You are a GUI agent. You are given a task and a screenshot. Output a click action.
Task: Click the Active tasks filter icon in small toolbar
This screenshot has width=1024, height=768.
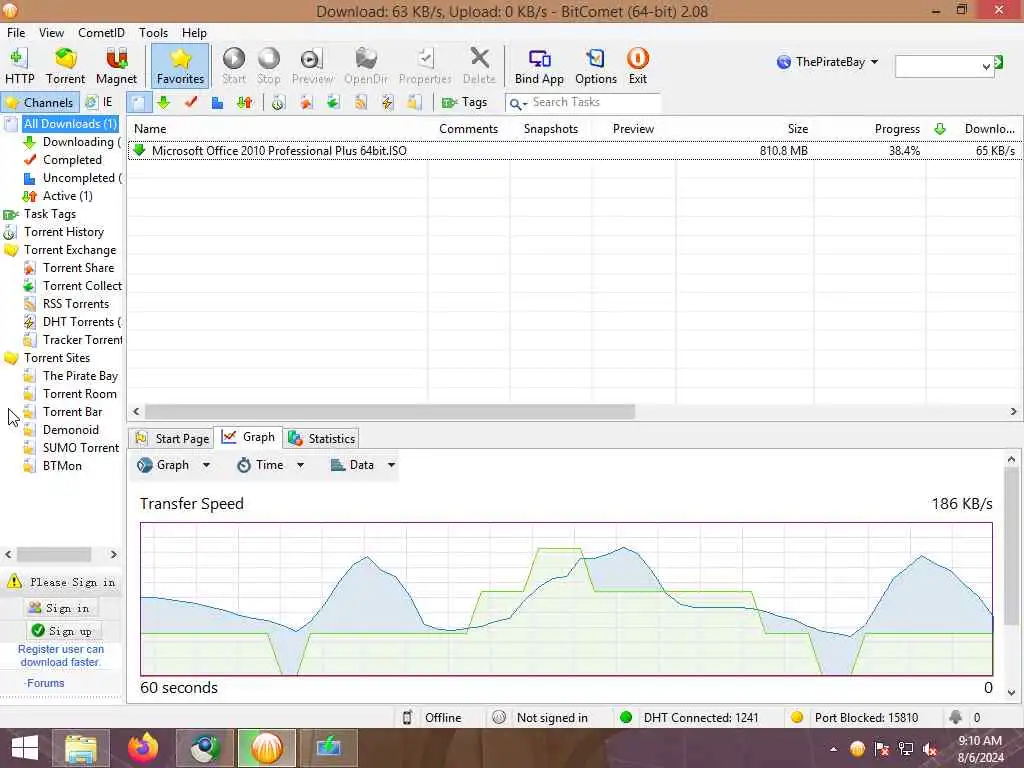point(245,103)
